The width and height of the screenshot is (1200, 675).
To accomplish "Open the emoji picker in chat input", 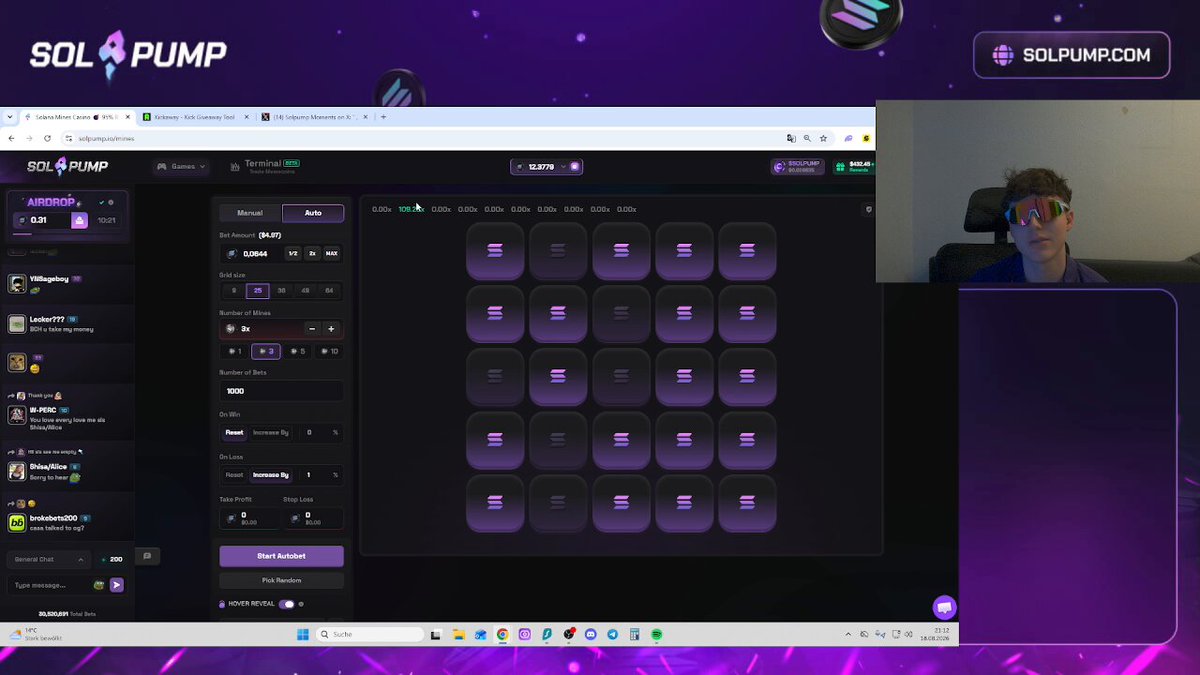I will point(99,585).
